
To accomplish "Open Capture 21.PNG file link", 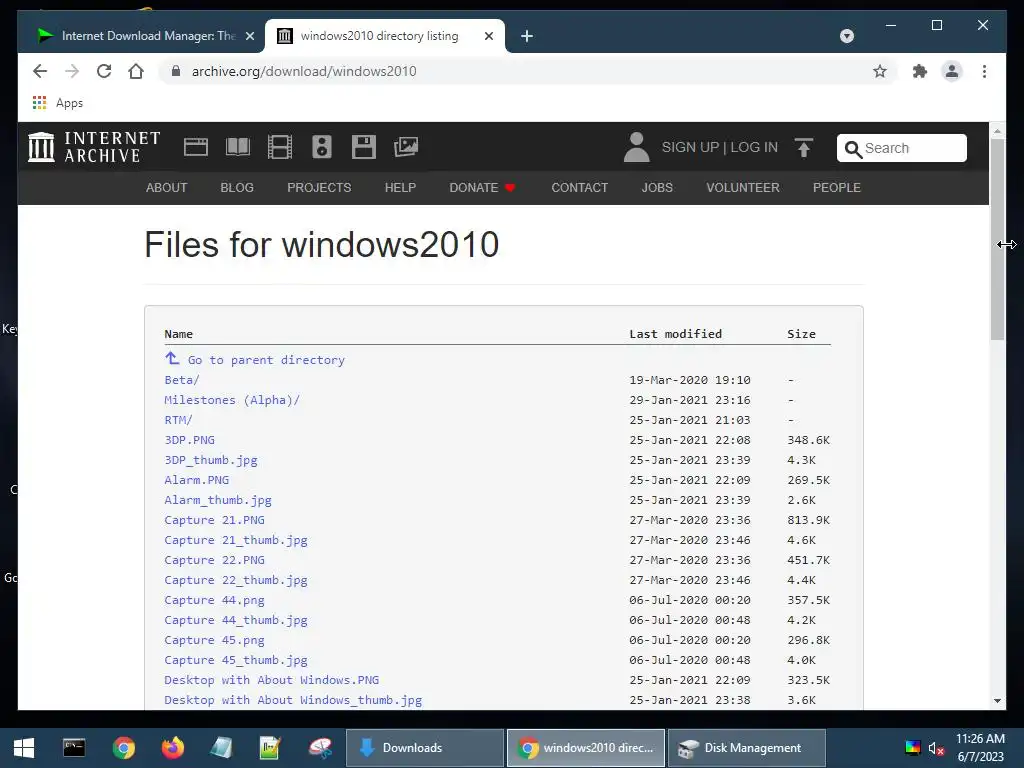I will (215, 520).
